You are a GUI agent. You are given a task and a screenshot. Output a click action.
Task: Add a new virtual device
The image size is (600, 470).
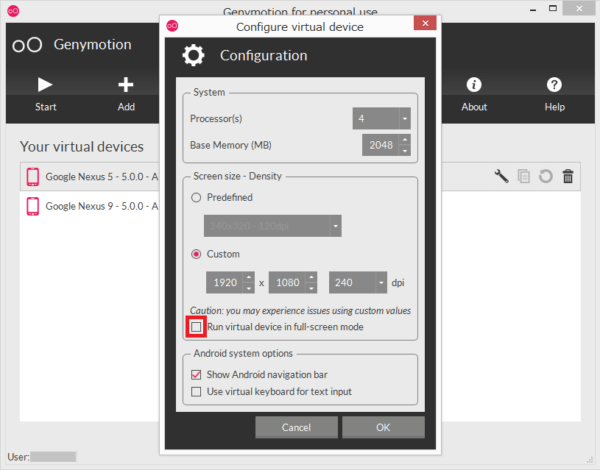click(x=126, y=94)
